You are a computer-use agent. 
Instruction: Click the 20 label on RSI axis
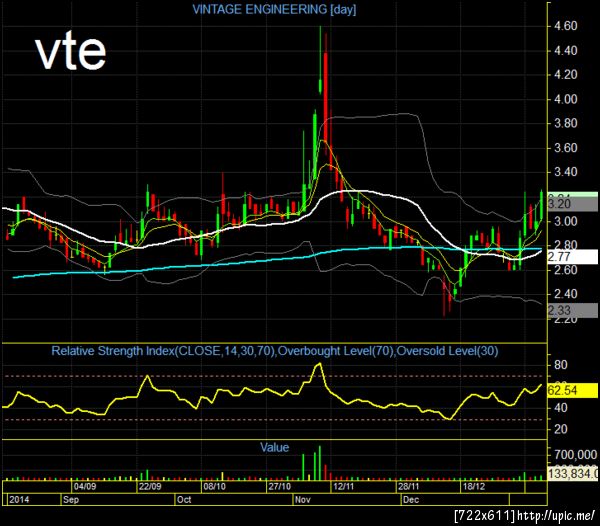coord(561,429)
